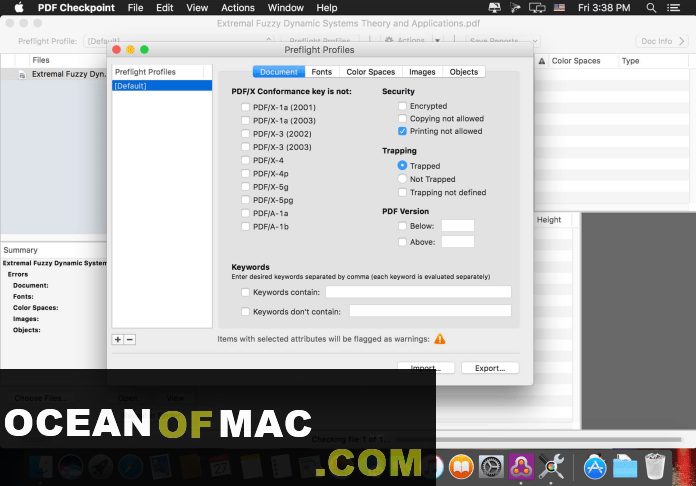Click the PDF Version Below value field
696x486 pixels.
tap(458, 225)
